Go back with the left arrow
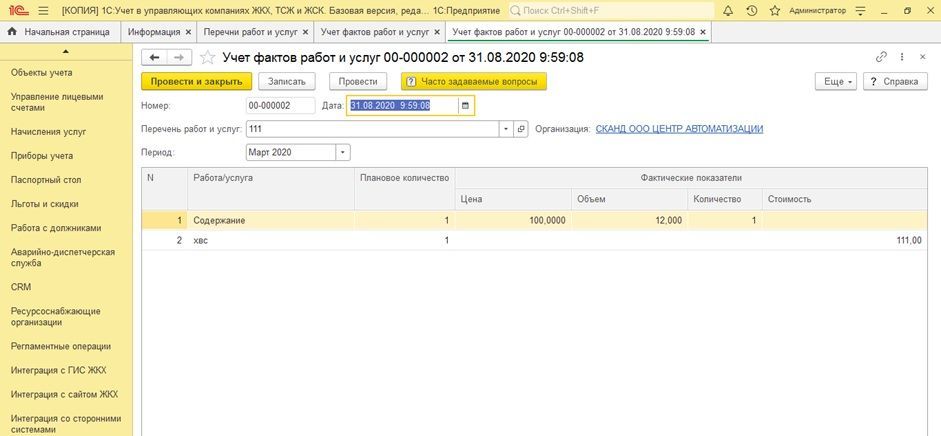The width and height of the screenshot is (941, 436). pos(154,58)
